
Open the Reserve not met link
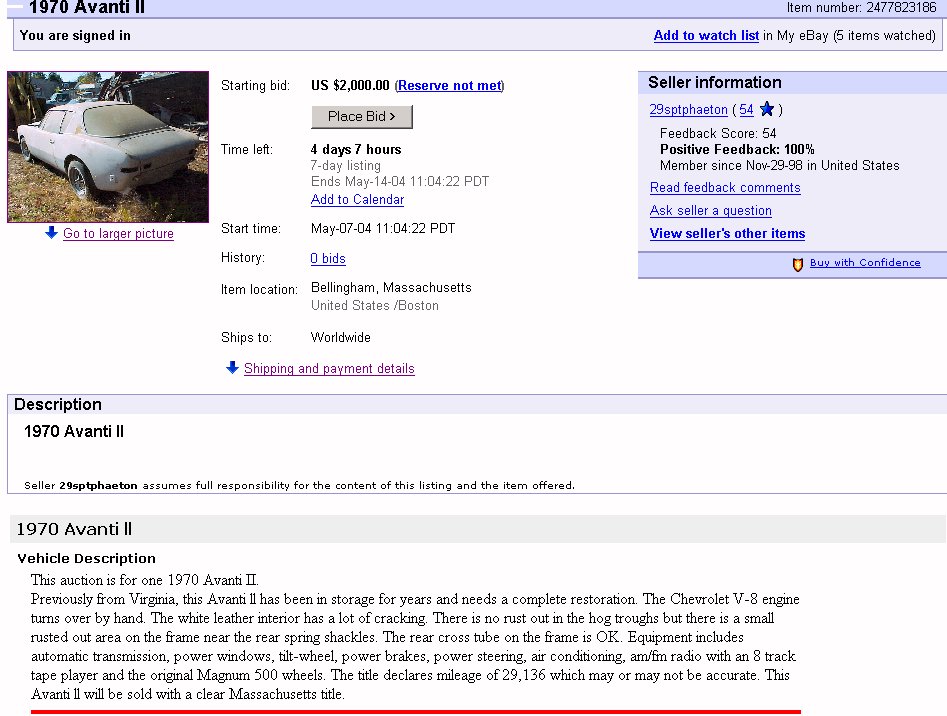[x=449, y=86]
